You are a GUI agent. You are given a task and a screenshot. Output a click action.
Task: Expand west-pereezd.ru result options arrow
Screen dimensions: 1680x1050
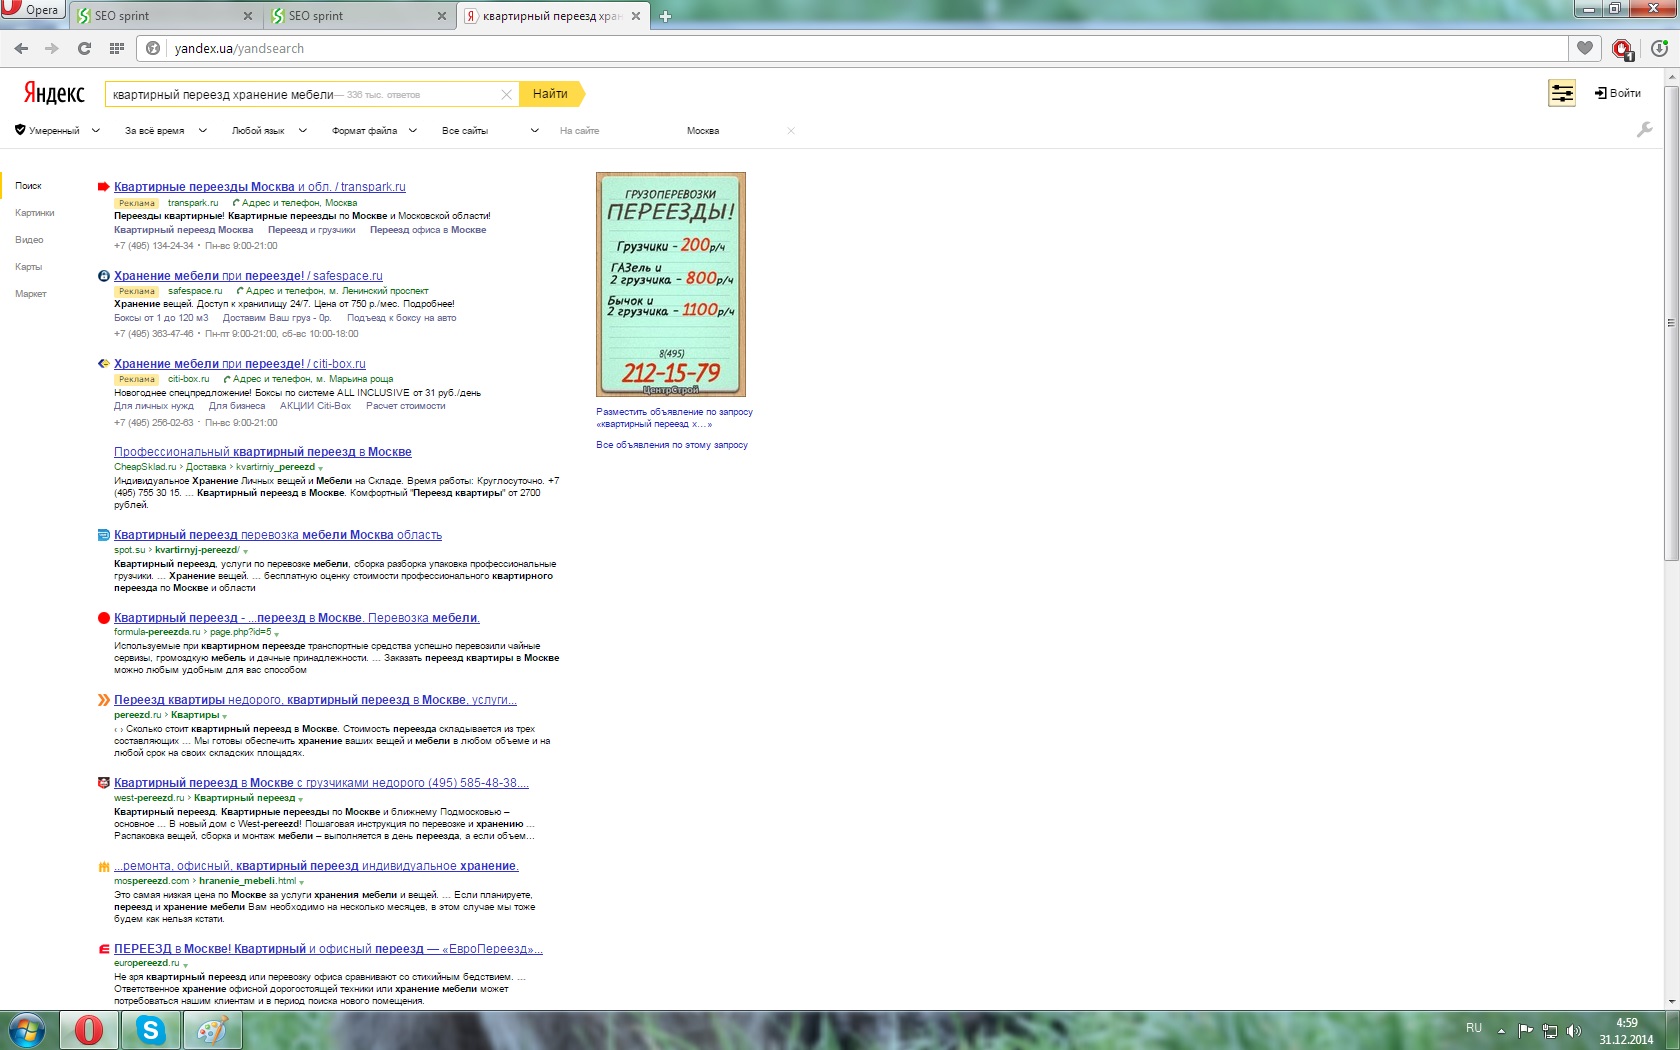tap(301, 799)
